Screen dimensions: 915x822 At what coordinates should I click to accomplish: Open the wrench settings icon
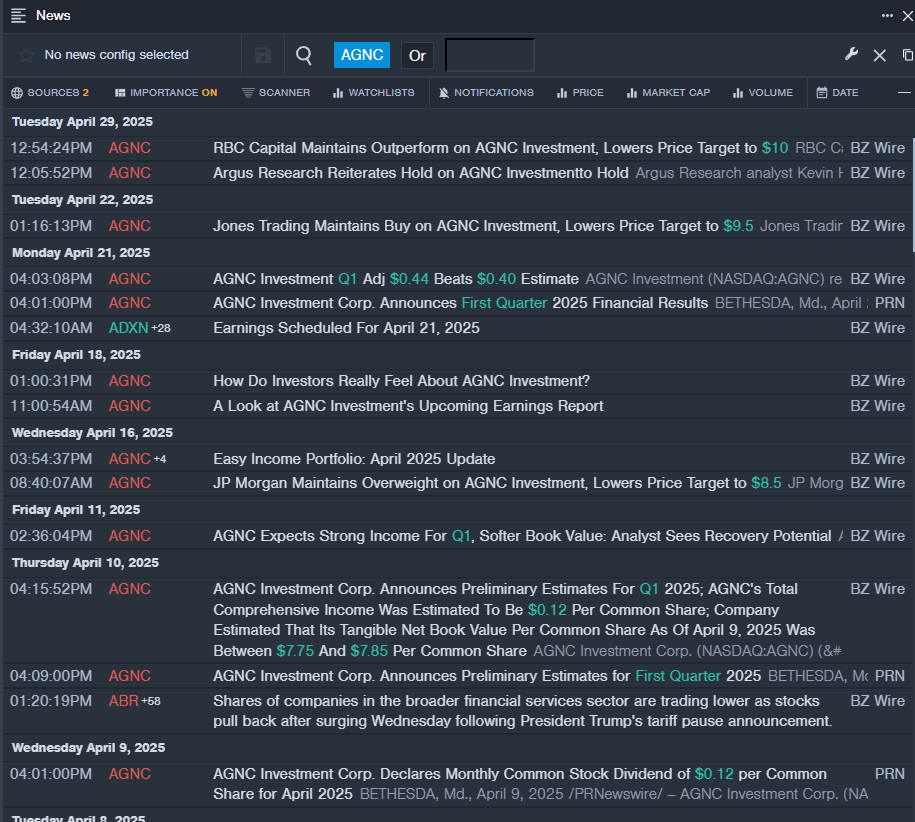pyautogui.click(x=851, y=55)
